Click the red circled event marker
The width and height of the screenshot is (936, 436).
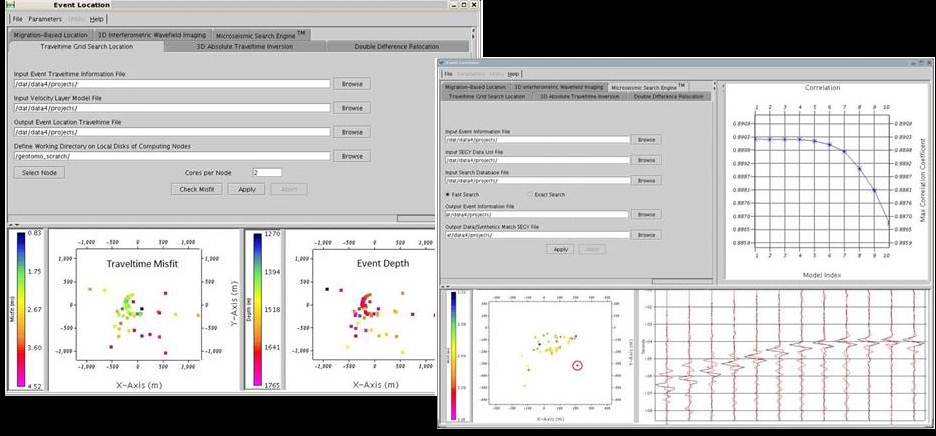[577, 366]
